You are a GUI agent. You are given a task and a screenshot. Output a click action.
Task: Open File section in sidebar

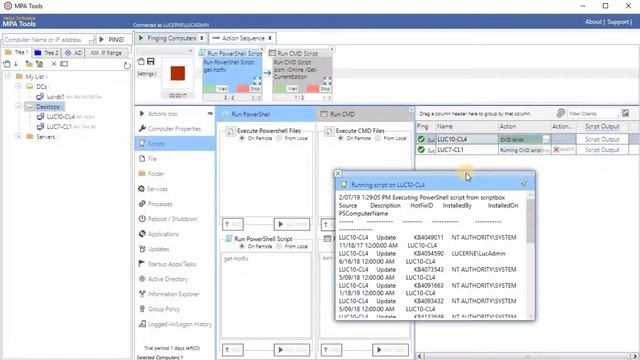click(152, 158)
